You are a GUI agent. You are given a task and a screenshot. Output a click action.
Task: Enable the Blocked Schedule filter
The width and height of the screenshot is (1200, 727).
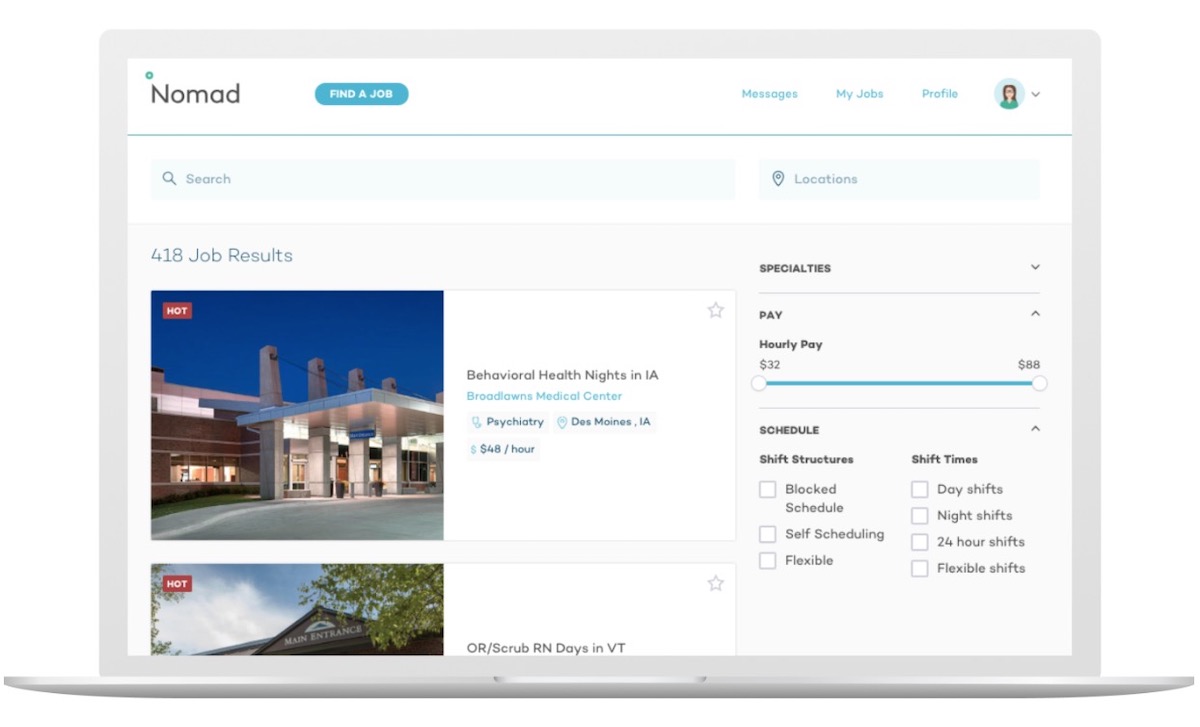pos(768,489)
